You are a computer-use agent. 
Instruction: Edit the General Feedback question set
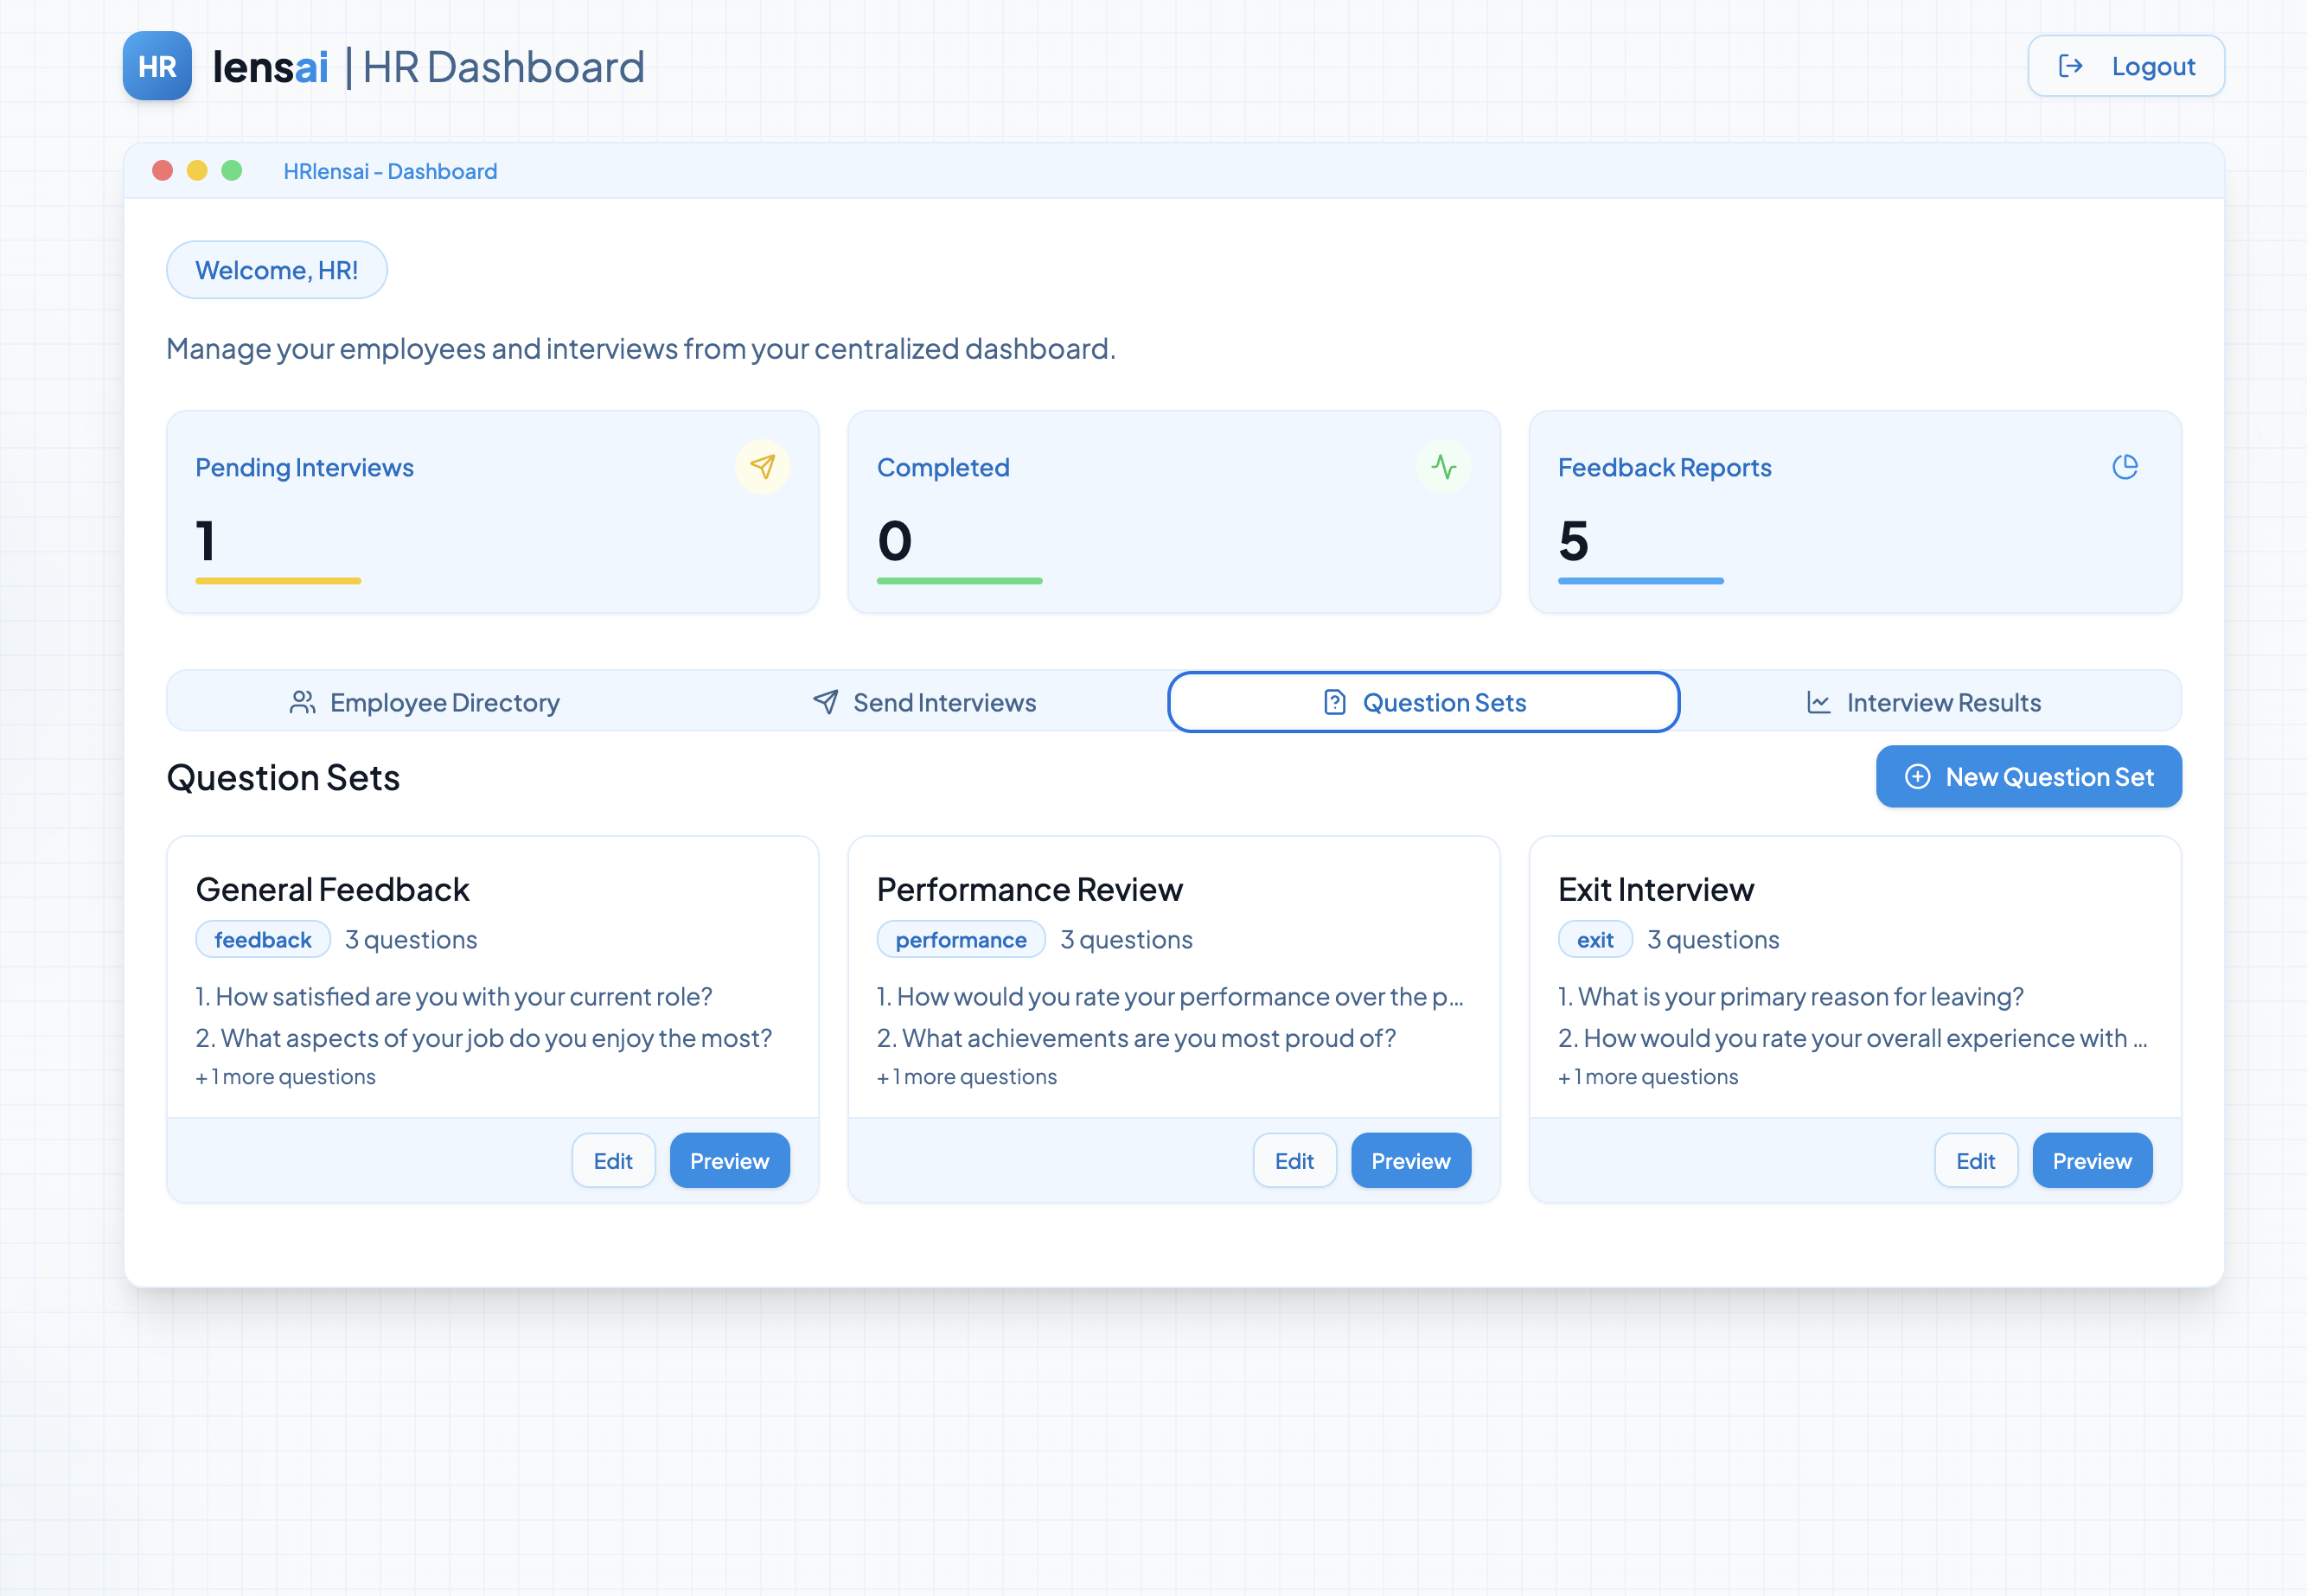[x=613, y=1161]
